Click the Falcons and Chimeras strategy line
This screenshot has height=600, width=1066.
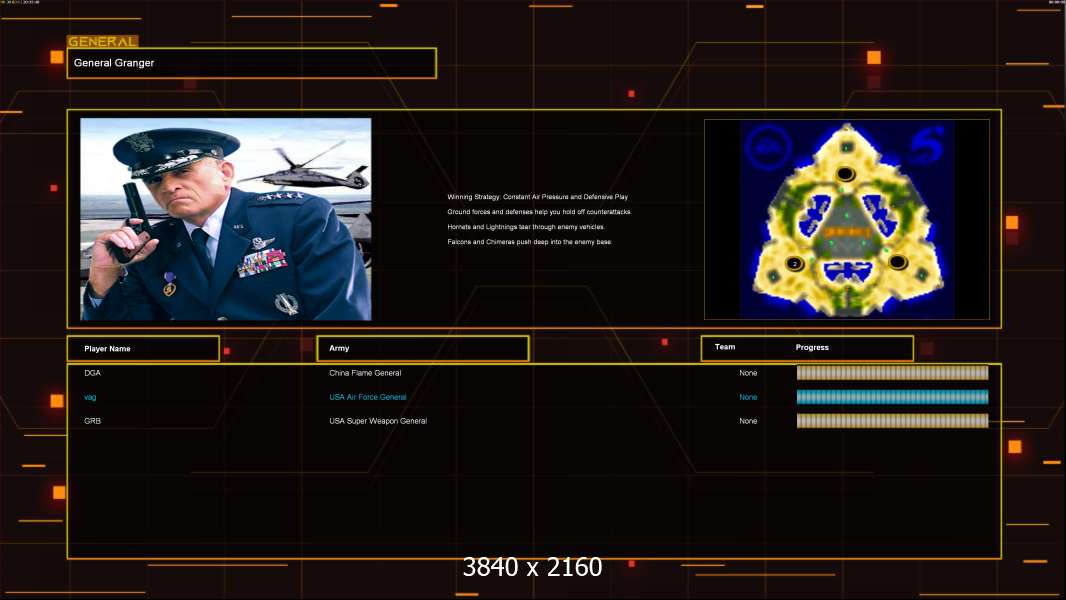point(530,242)
